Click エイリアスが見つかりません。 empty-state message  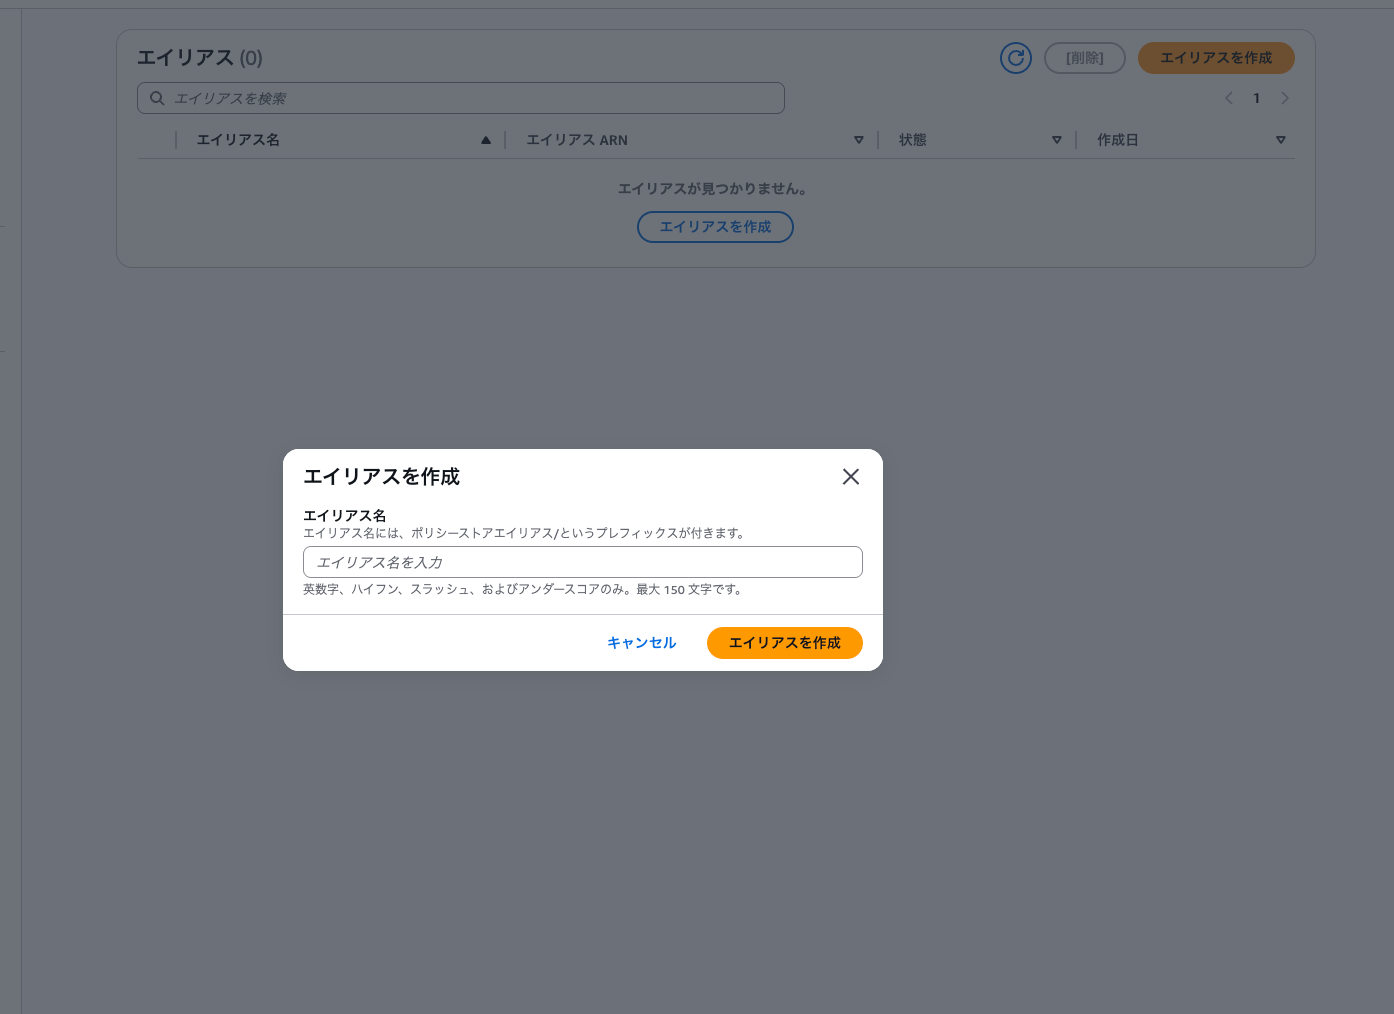(713, 188)
